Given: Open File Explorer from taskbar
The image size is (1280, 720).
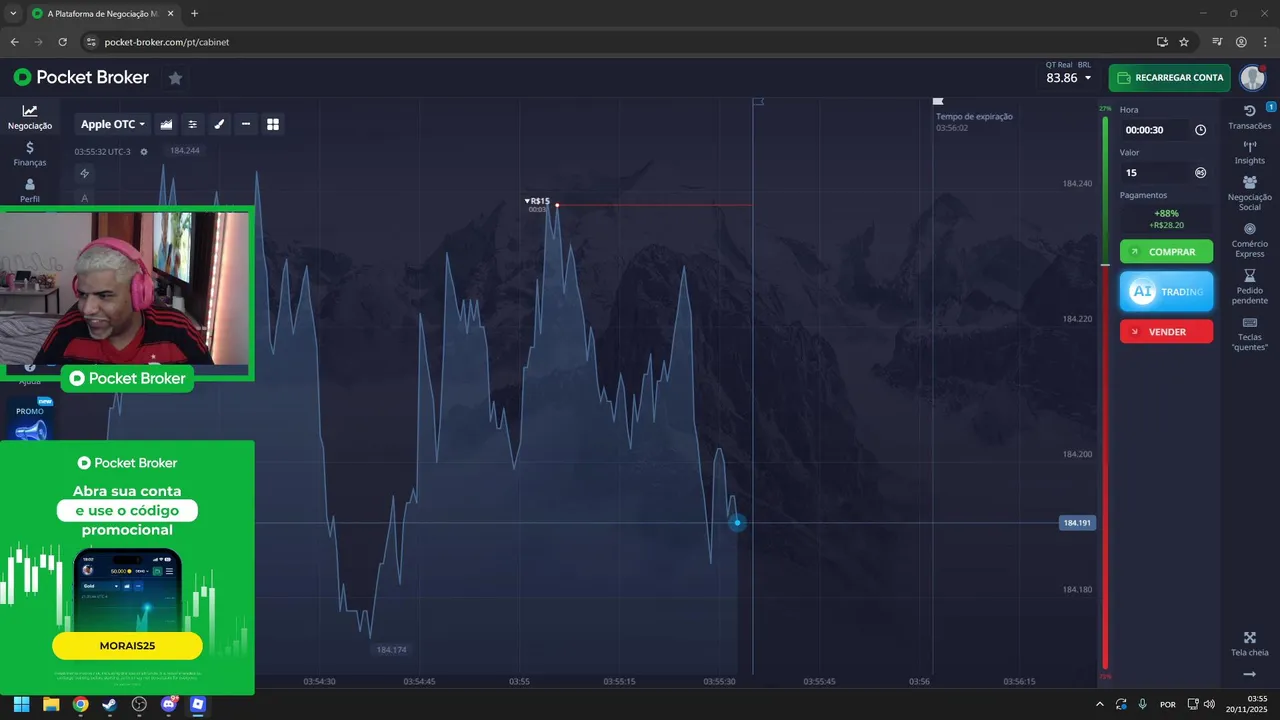Looking at the screenshot, I should point(51,704).
